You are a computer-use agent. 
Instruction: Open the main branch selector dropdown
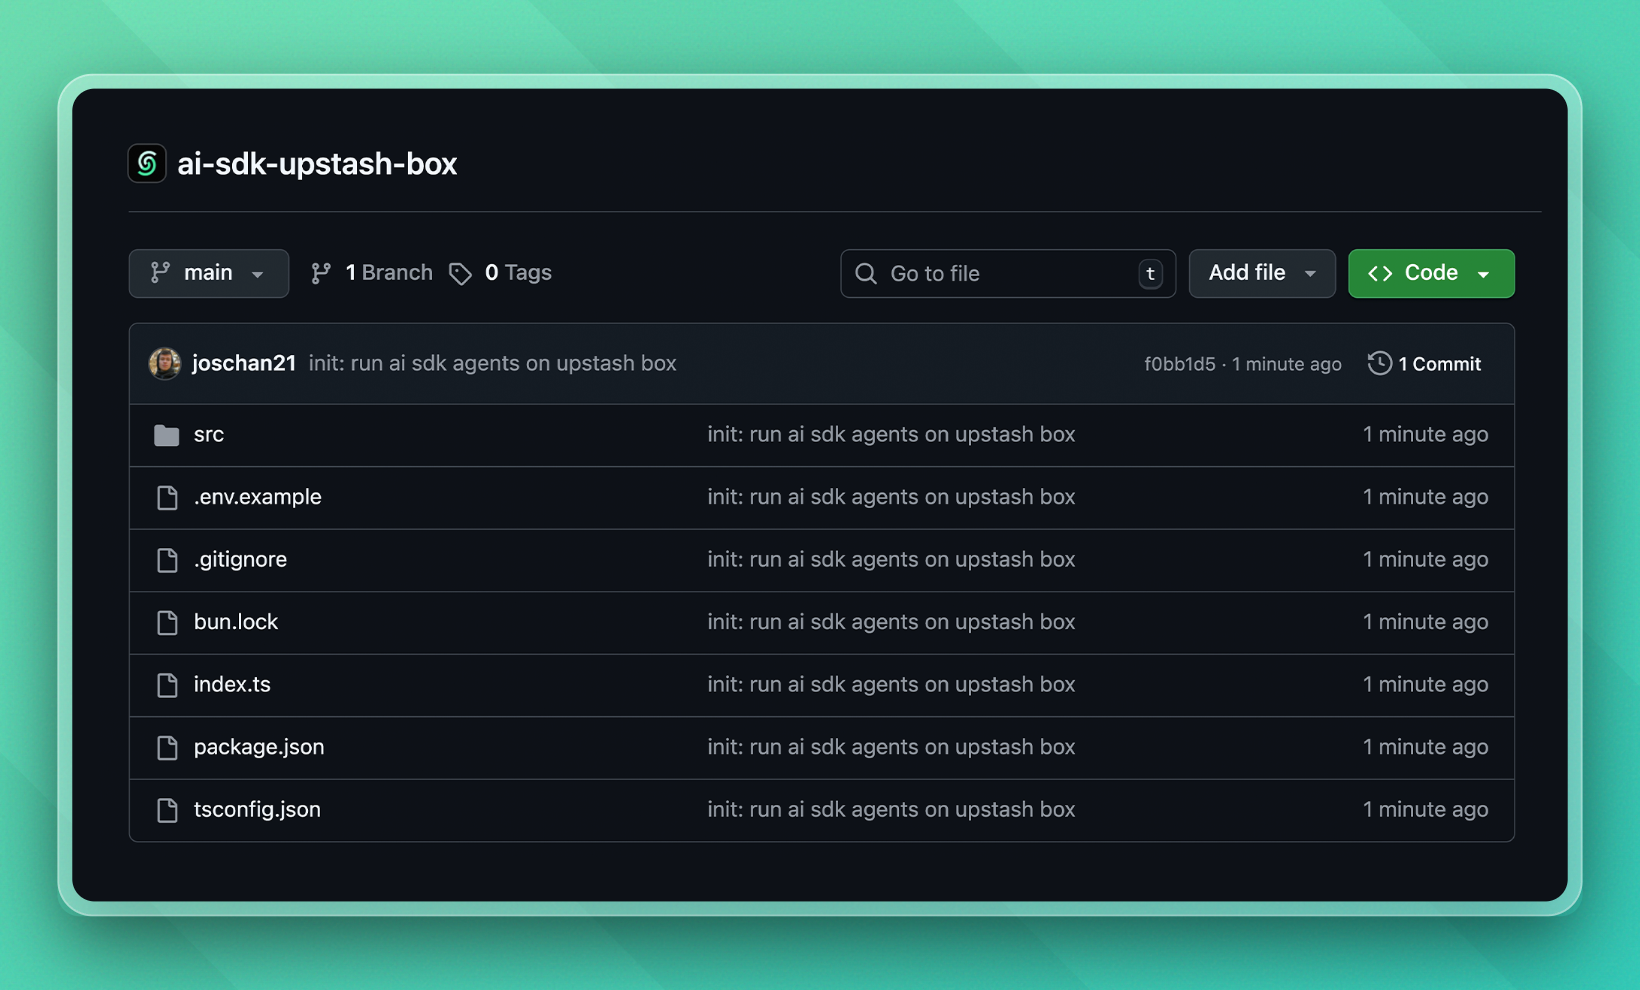(208, 273)
